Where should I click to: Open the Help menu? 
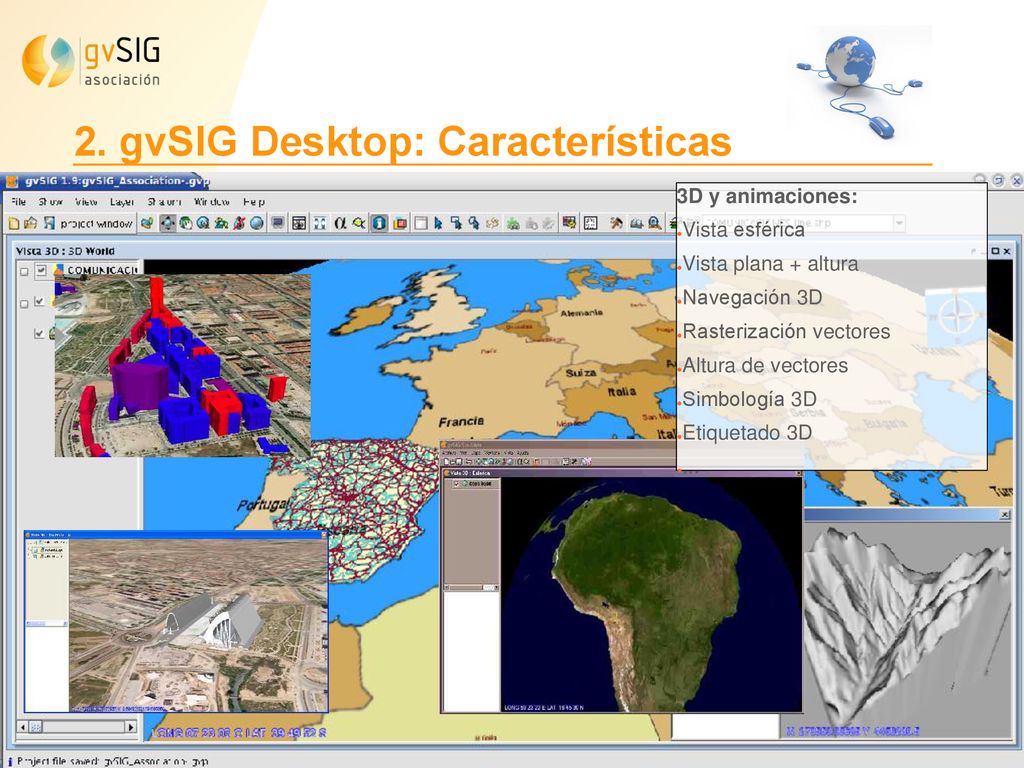tap(254, 202)
